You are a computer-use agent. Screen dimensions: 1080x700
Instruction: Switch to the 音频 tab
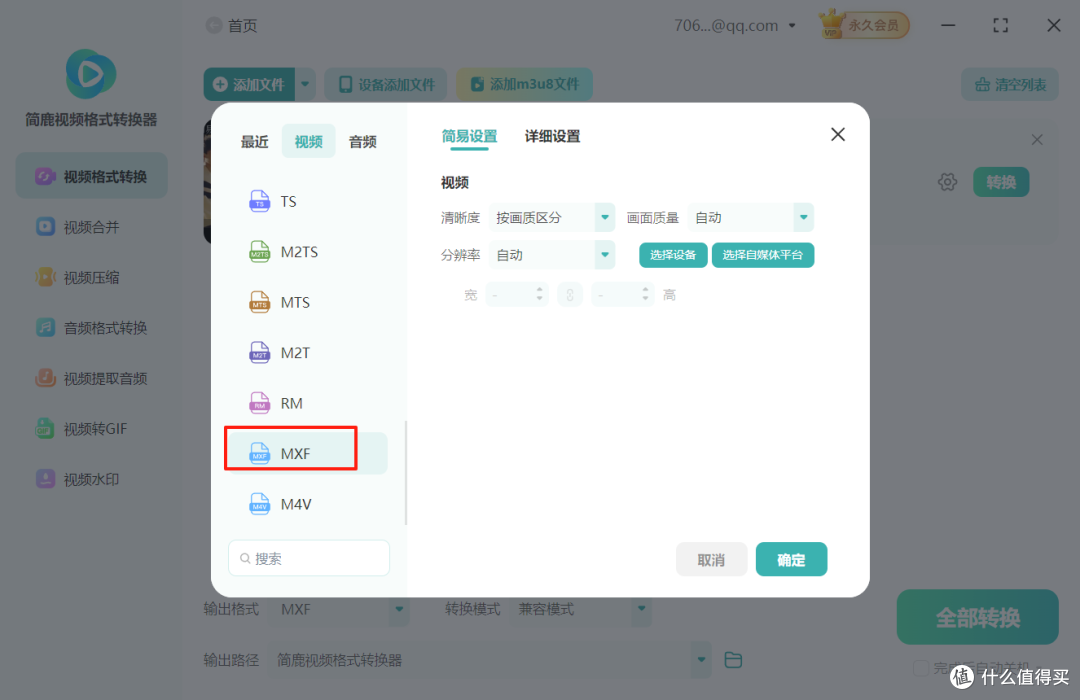click(x=362, y=141)
